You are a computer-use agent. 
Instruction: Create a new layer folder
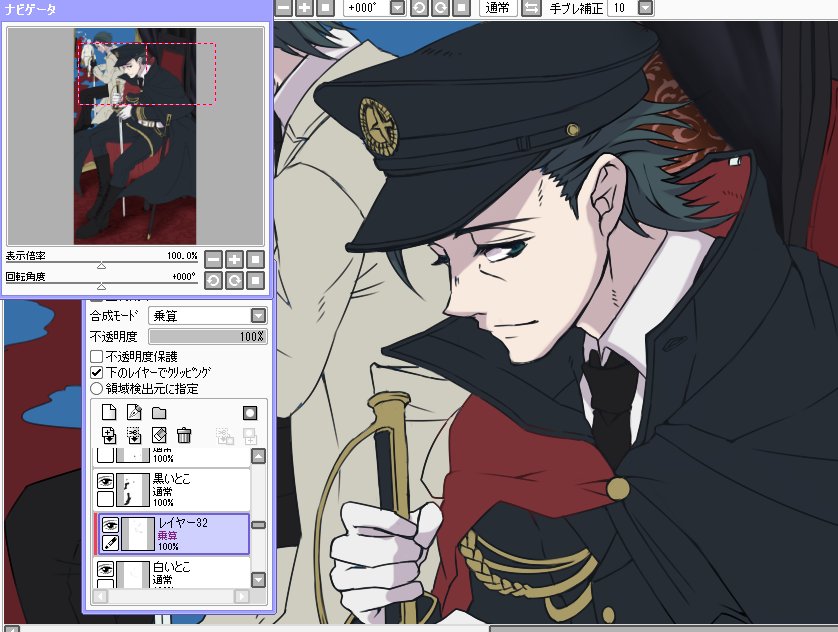[159, 413]
